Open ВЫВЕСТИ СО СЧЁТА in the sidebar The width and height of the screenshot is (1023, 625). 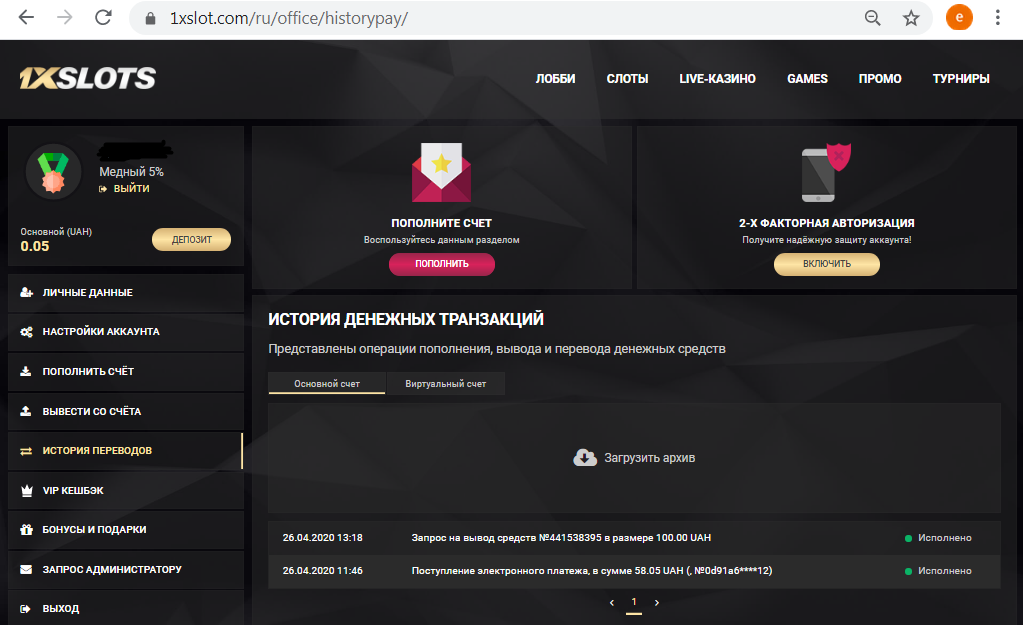click(125, 411)
